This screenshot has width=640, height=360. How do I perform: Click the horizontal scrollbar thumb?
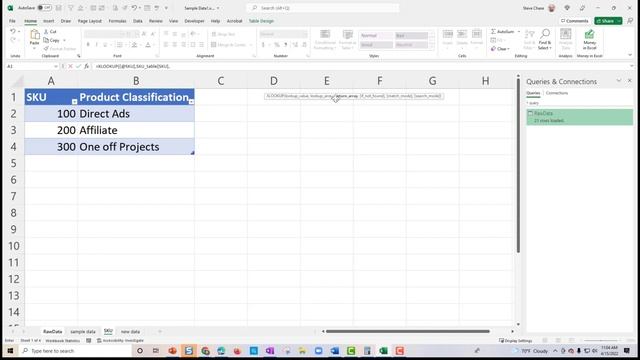(x=407, y=331)
